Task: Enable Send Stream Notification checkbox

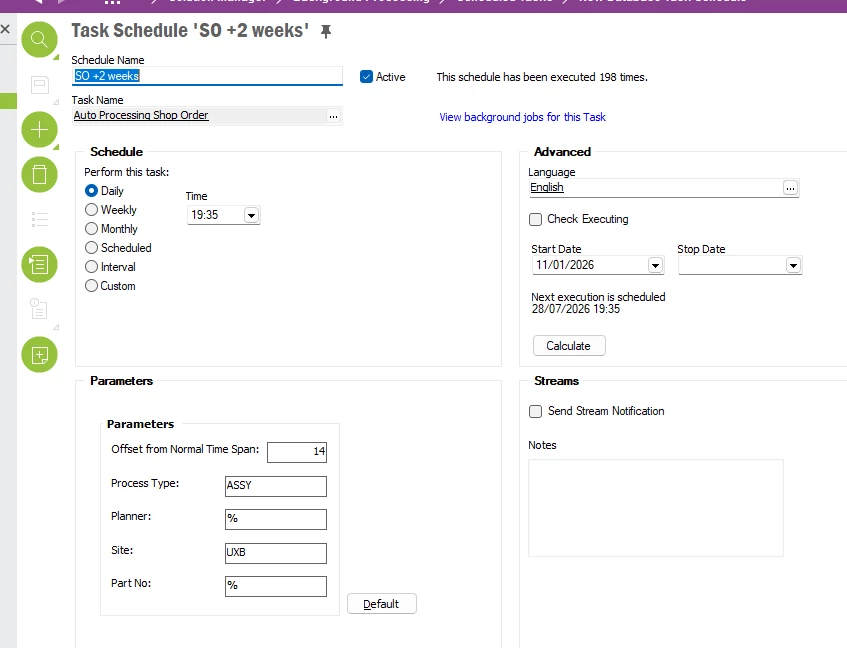Action: pyautogui.click(x=535, y=411)
